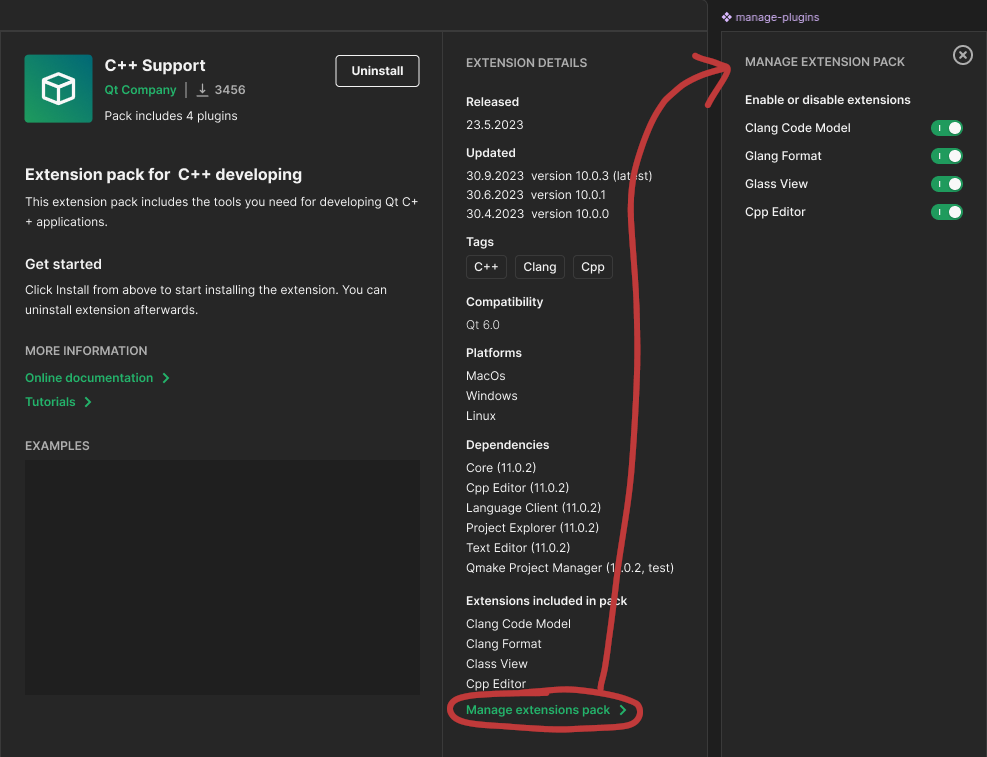The height and width of the screenshot is (757, 987).
Task: Select the Clang tag
Action: 539,267
